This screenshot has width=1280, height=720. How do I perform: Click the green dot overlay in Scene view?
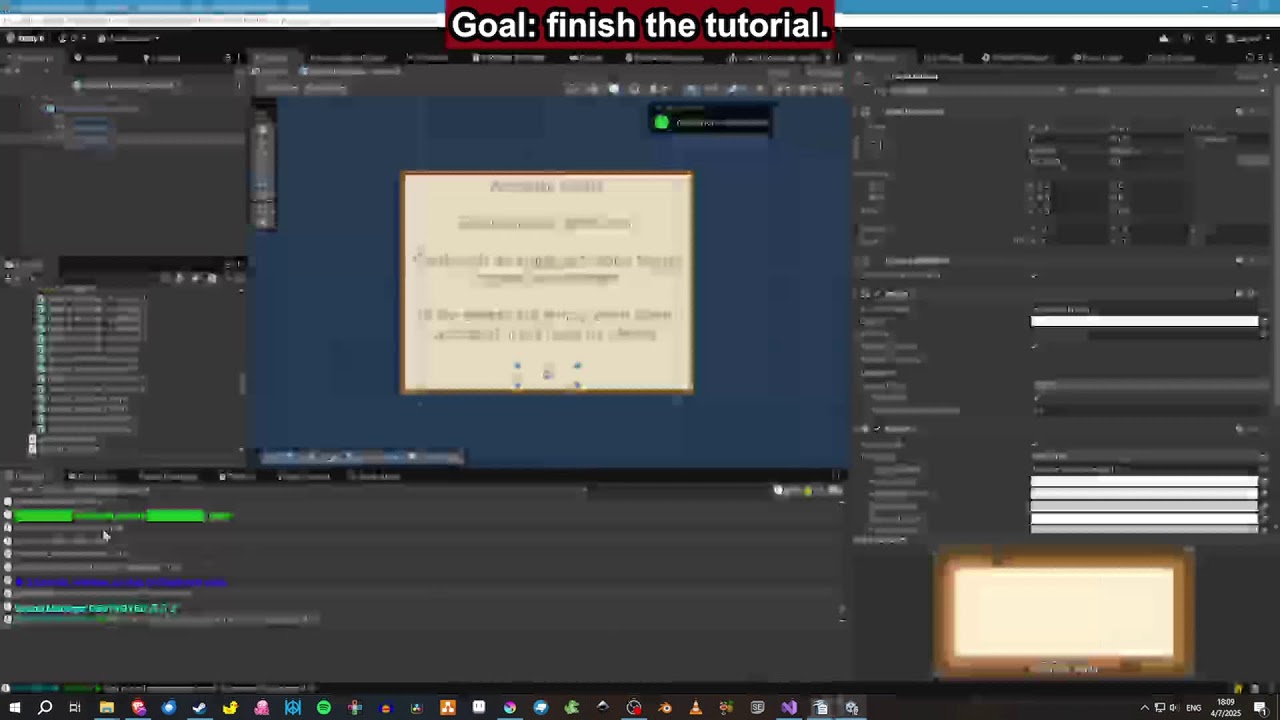661,122
